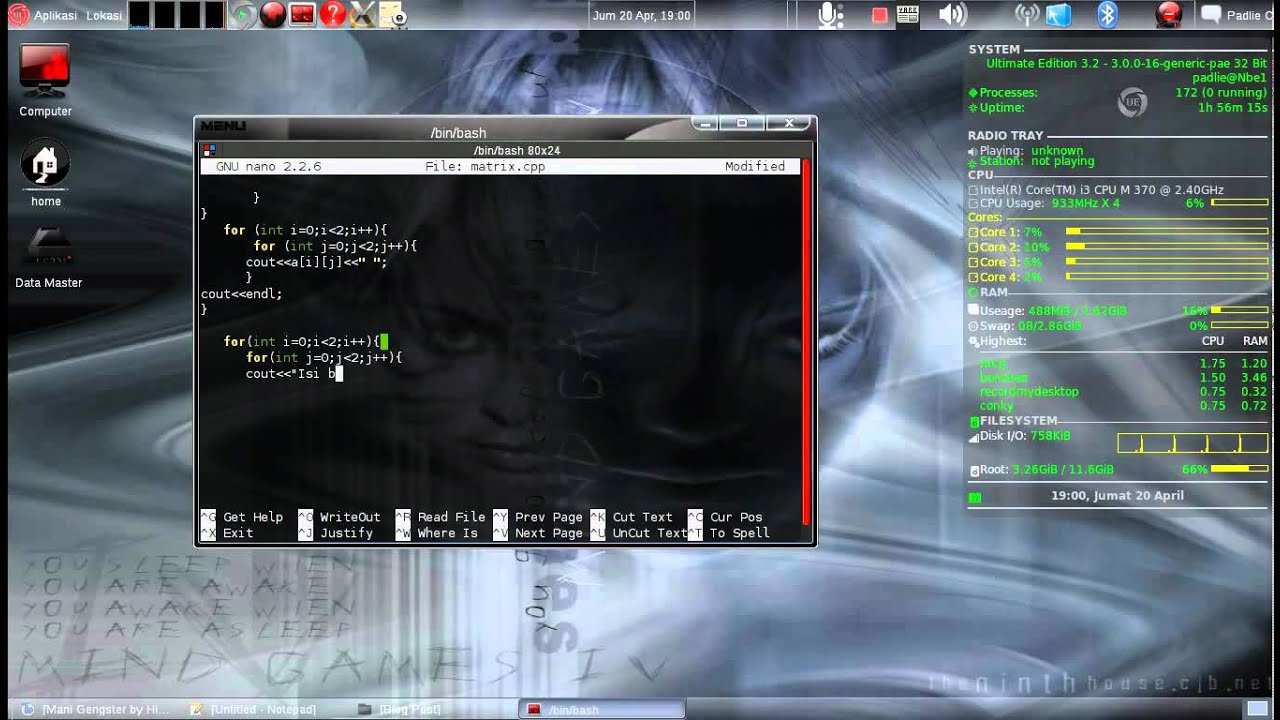The height and width of the screenshot is (720, 1280).
Task: Open the Computer desktop icon
Action: click(x=45, y=80)
